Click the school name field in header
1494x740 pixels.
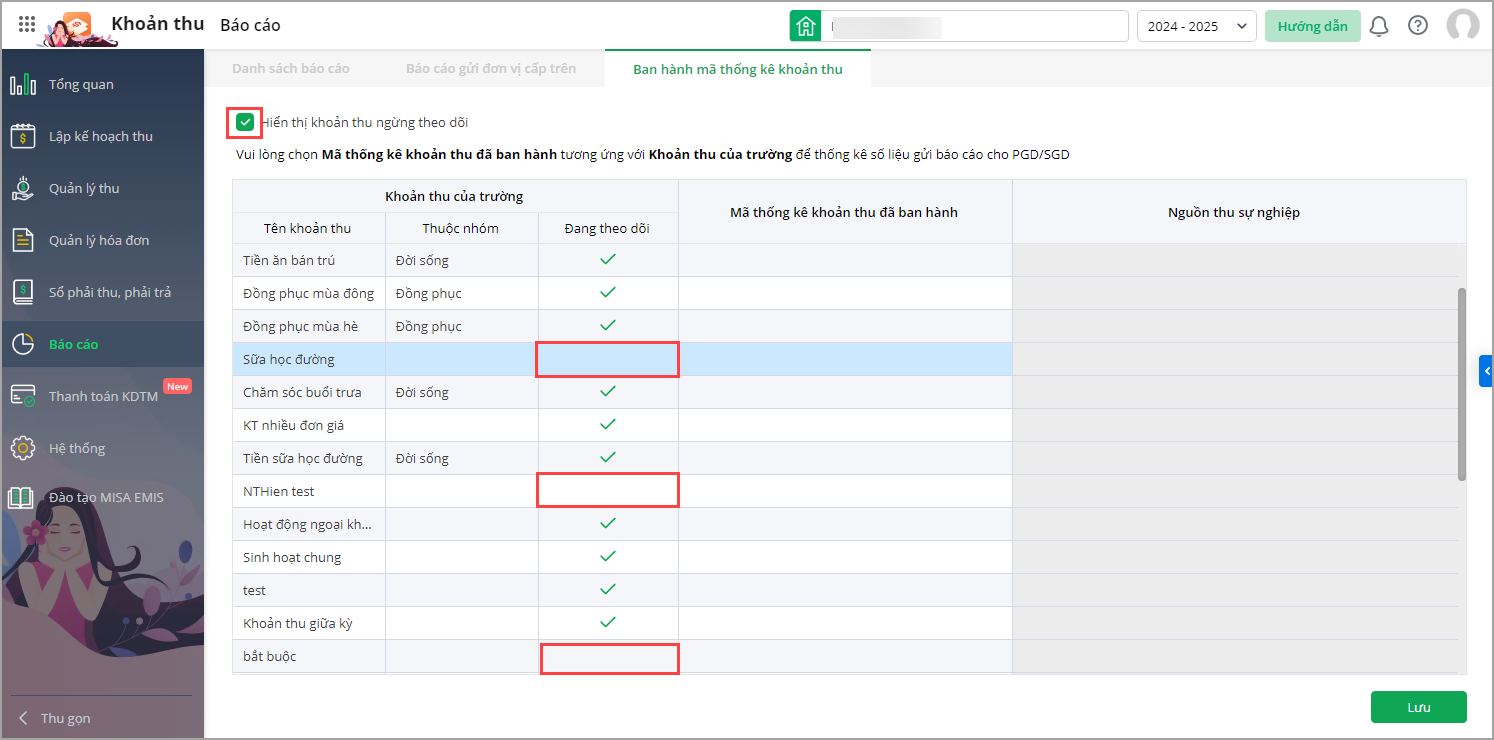[x=975, y=26]
